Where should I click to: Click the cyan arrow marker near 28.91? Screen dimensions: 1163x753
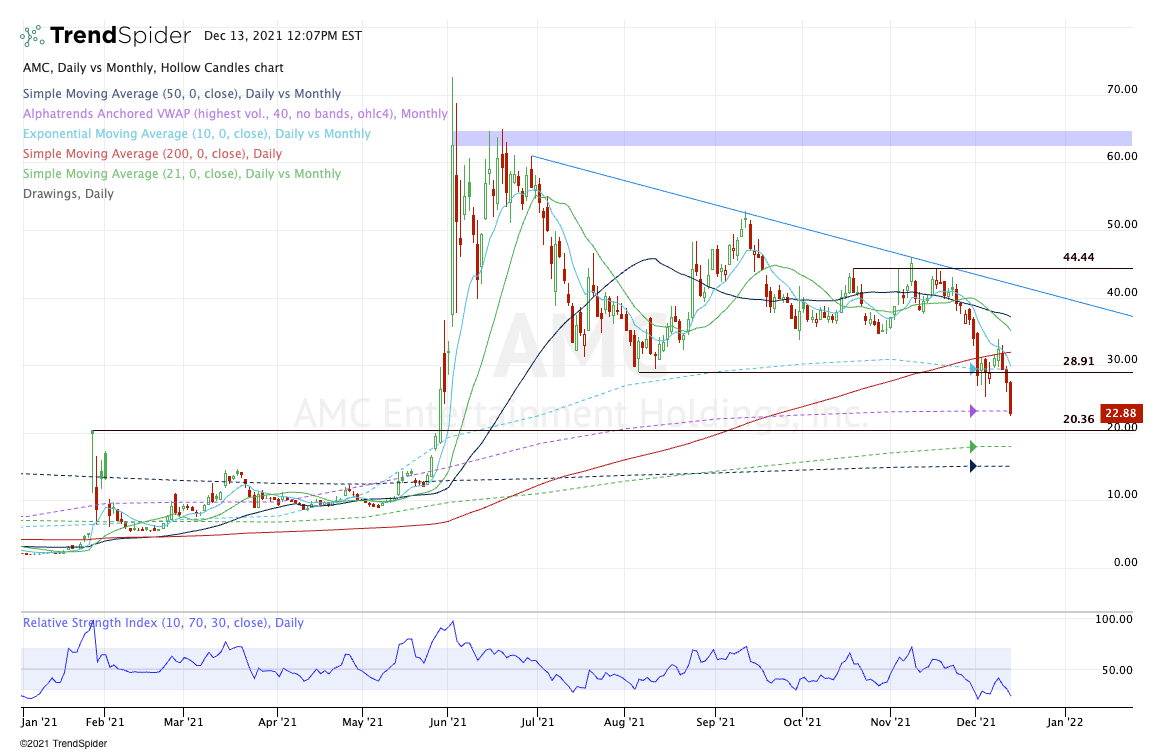(x=974, y=368)
